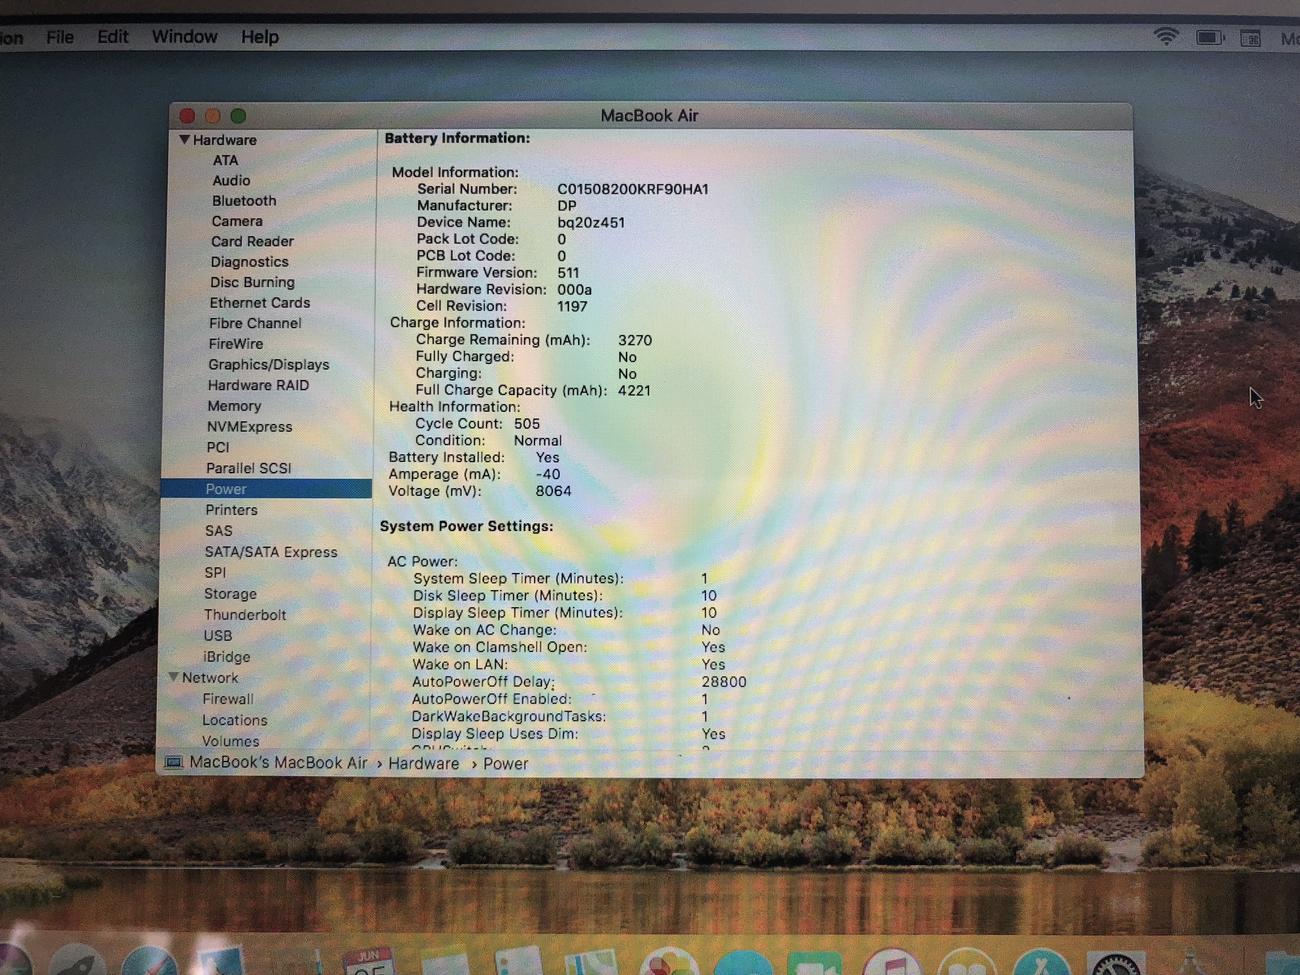Viewport: 1300px width, 975px height.
Task: Select Hardware heading in sidebar
Action: (224, 140)
